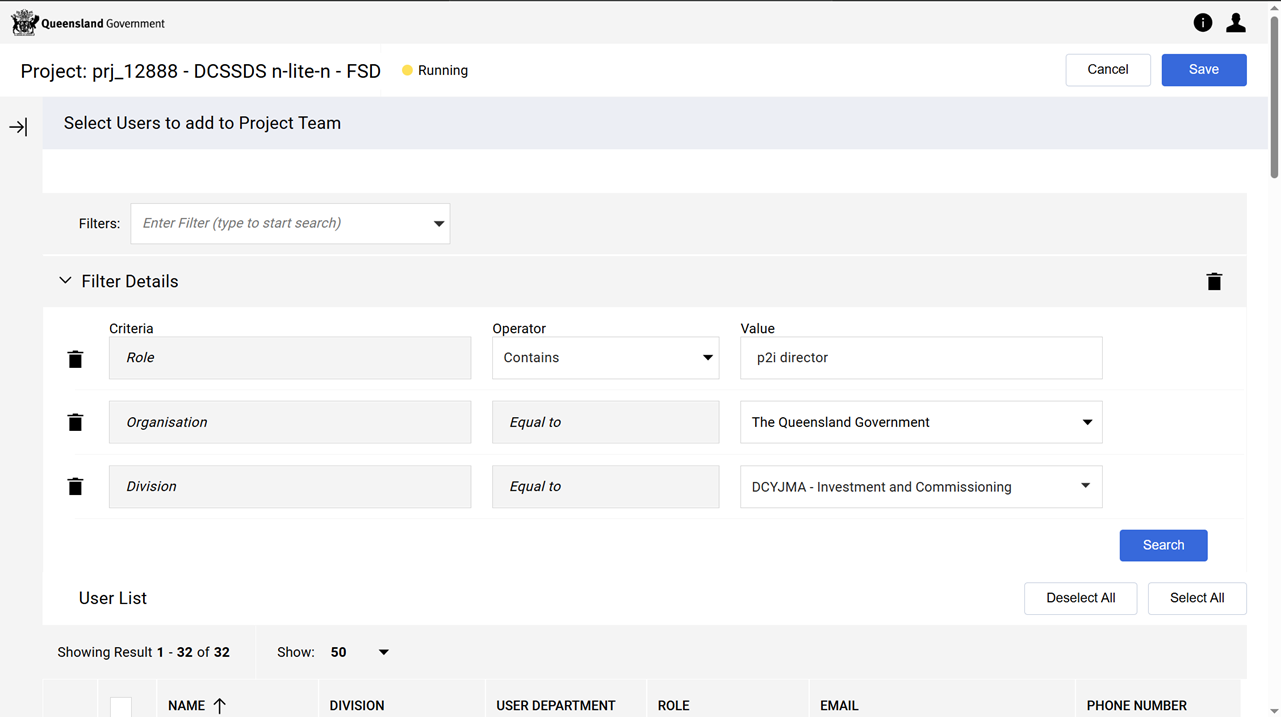This screenshot has height=717, width=1281.
Task: Sort by NAME column arrow
Action: [x=219, y=706]
